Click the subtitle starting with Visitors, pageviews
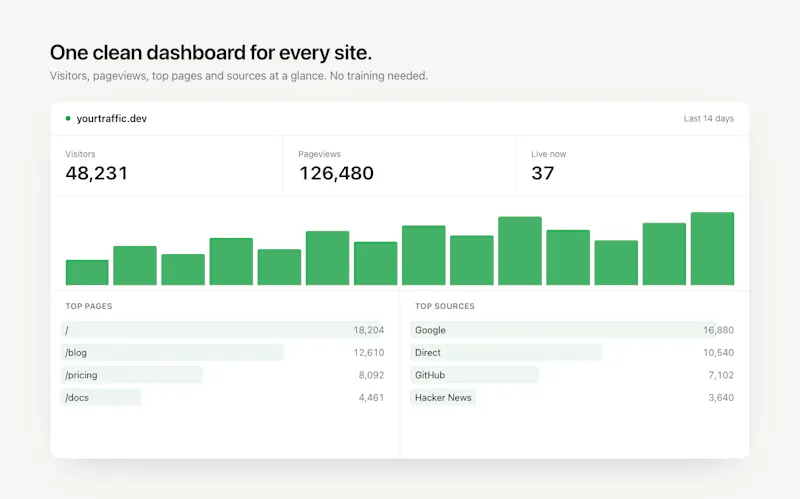The height and width of the screenshot is (499, 800). [x=239, y=76]
